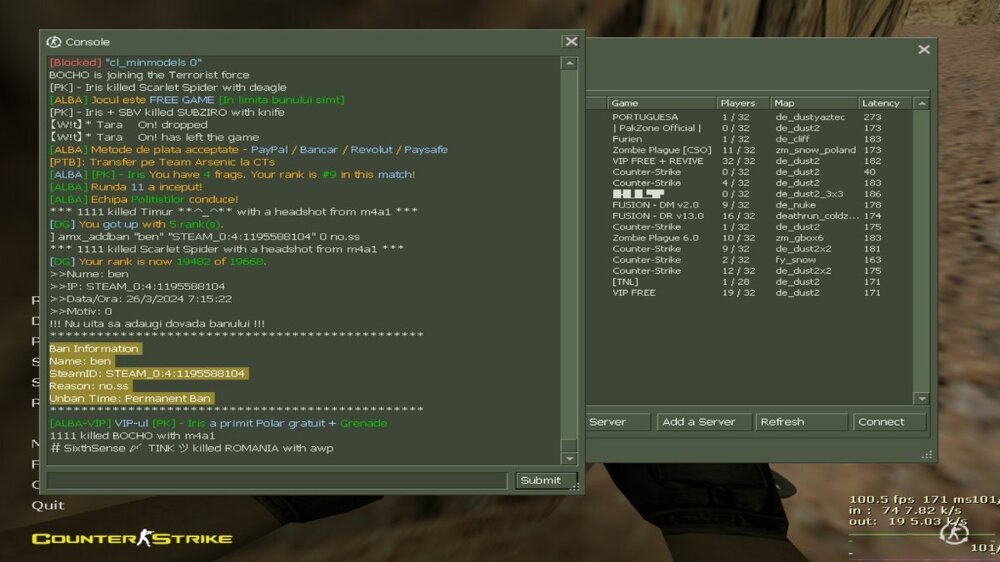Click the console scrollbar down arrow

(x=569, y=459)
